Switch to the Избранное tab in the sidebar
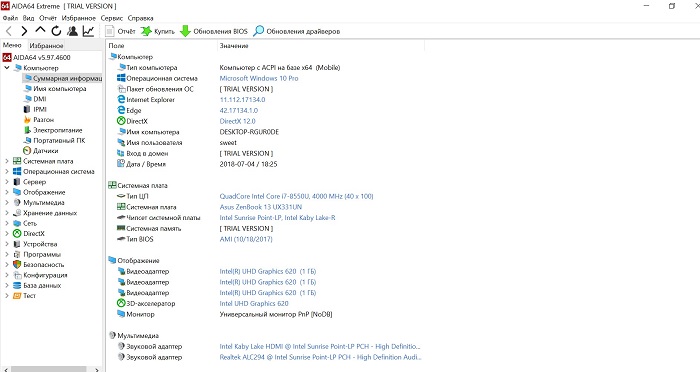700x372 pixels. 46,46
